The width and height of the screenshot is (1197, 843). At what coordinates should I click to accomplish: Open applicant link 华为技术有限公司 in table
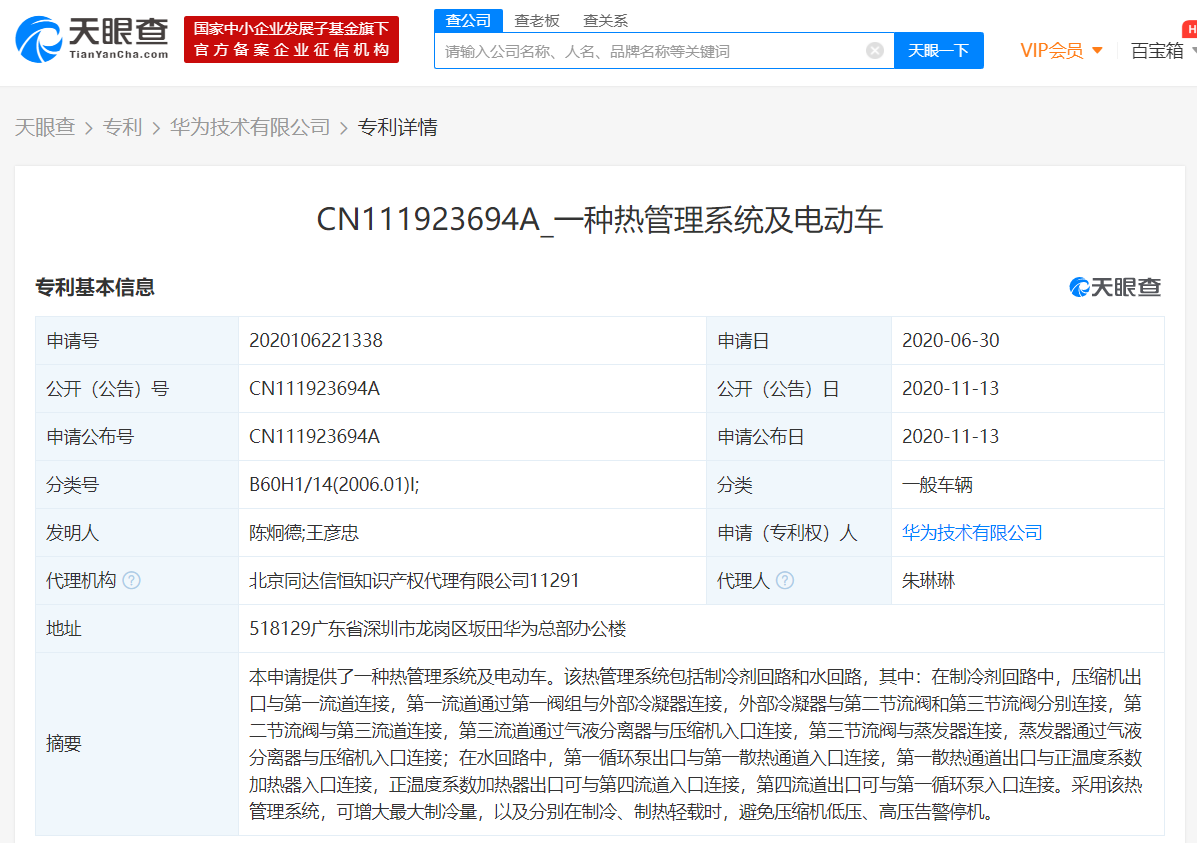(972, 532)
